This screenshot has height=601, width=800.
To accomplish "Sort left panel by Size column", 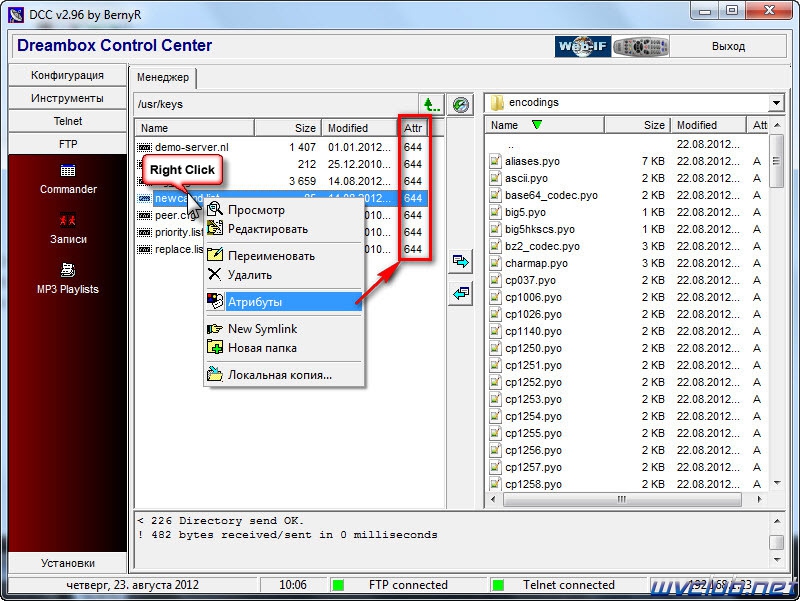I will [287, 128].
